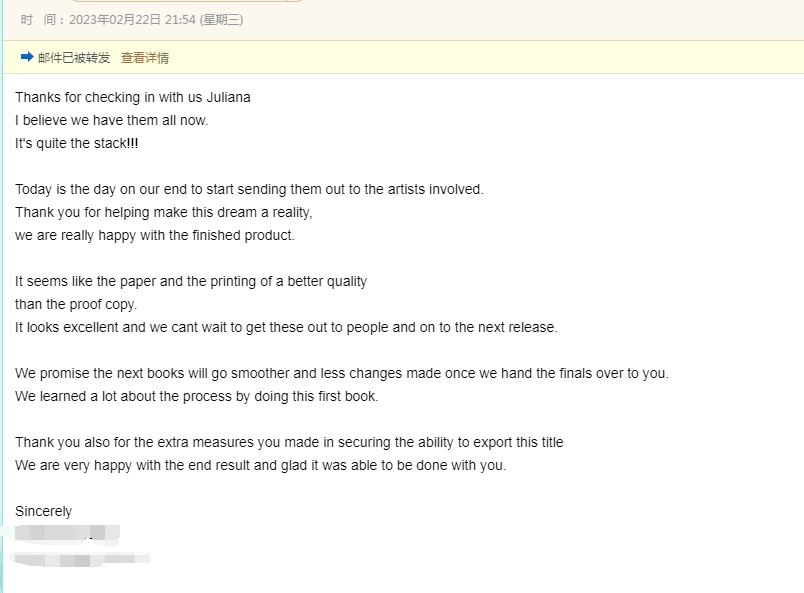Screen dimensions: 804x593
Task: Click the line "I believe we have them all now."
Action: tap(111, 121)
